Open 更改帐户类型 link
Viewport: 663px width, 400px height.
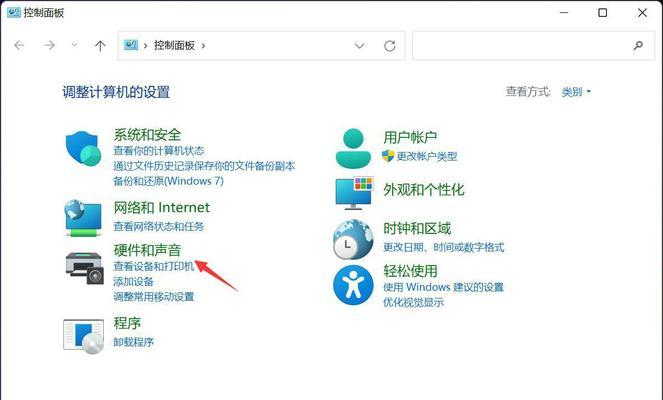[x=427, y=156]
